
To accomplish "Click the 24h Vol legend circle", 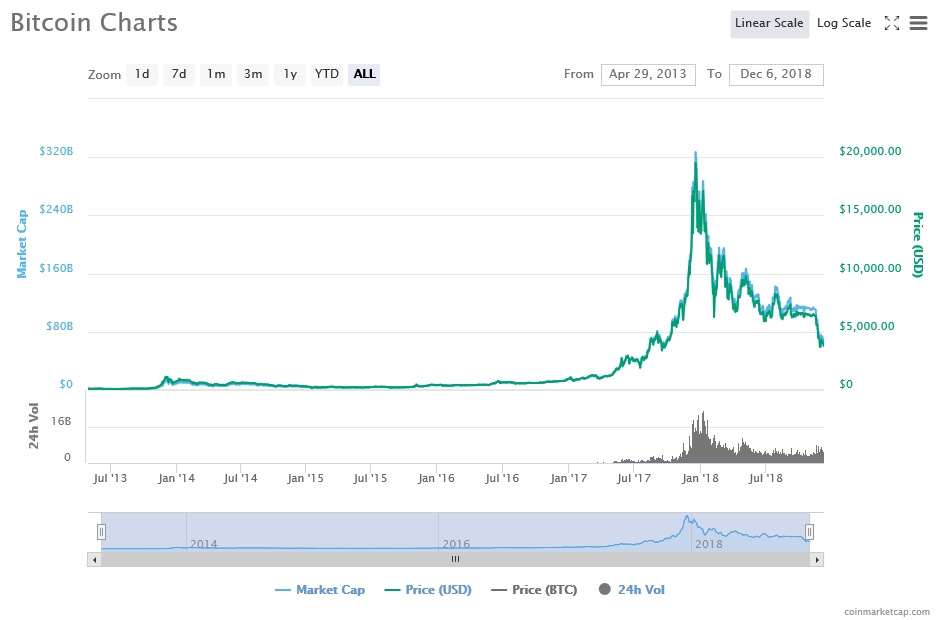I will point(605,590).
